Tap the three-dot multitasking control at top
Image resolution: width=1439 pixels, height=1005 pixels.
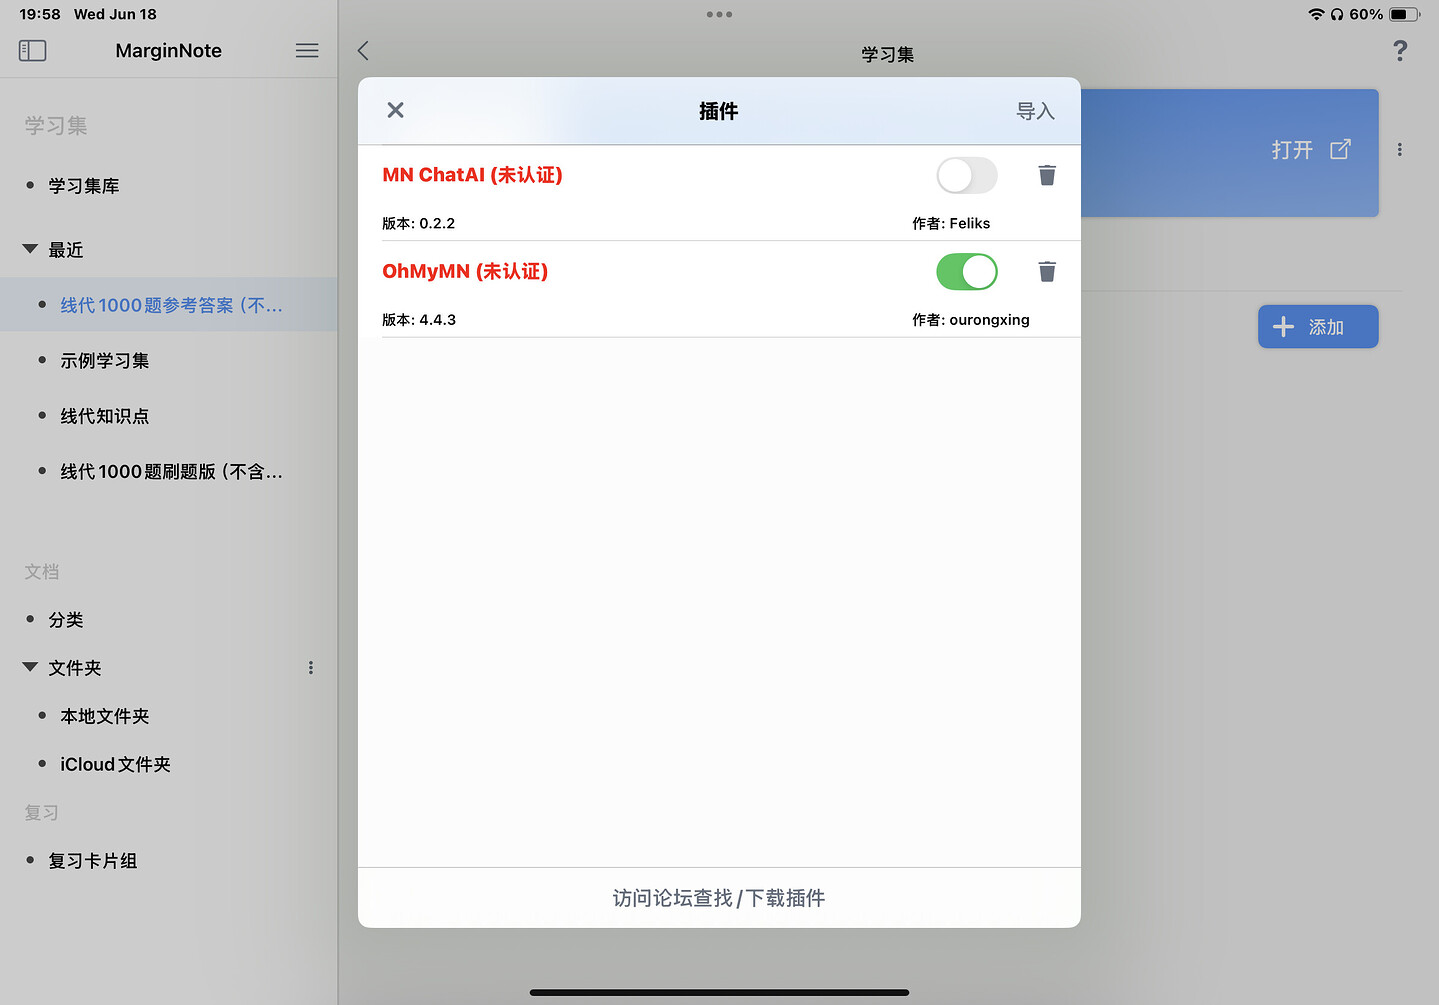(719, 14)
